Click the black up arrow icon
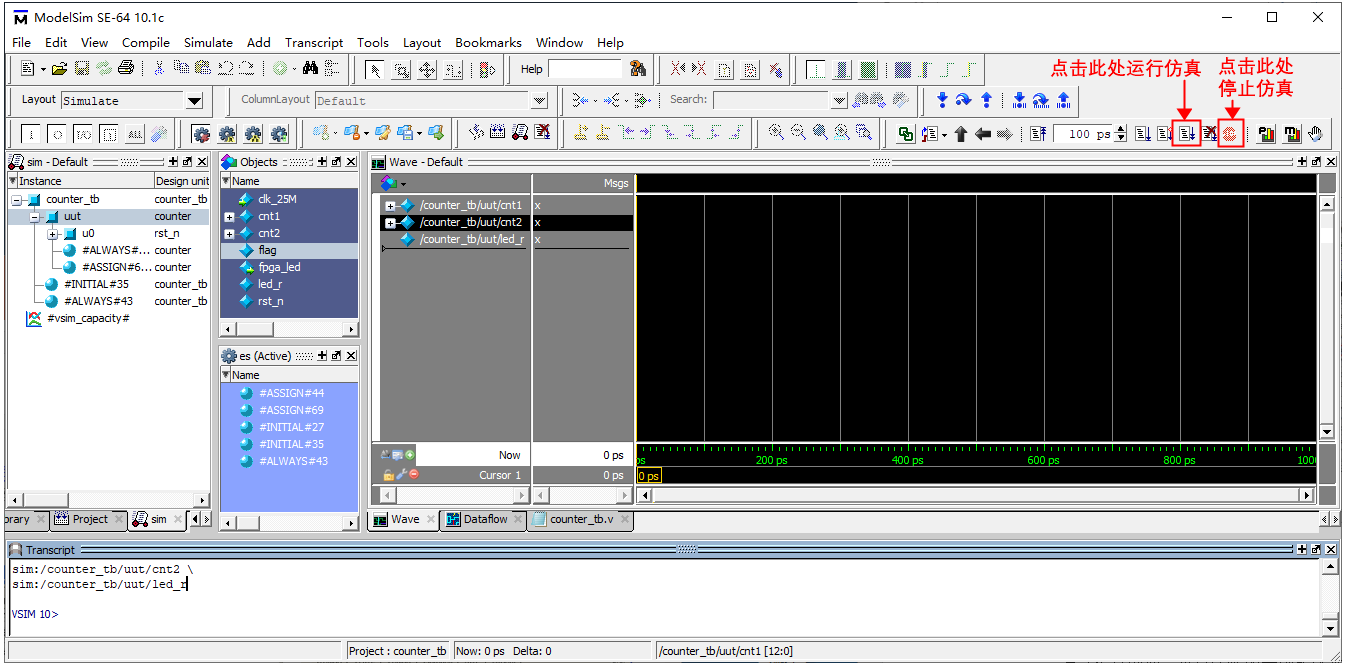This screenshot has width=1346, height=666. coord(961,133)
